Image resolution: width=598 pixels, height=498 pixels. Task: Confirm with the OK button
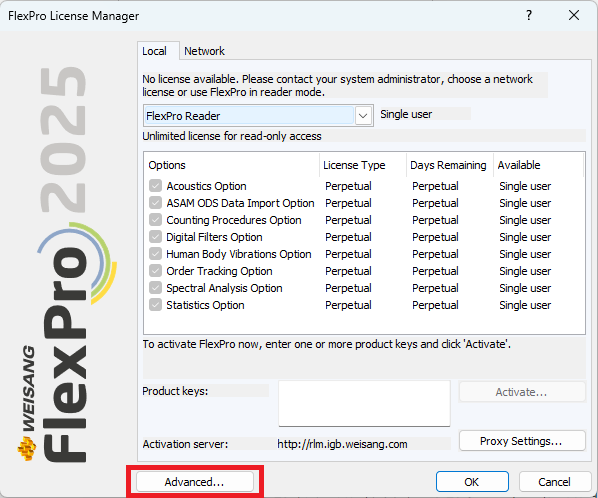pos(472,482)
